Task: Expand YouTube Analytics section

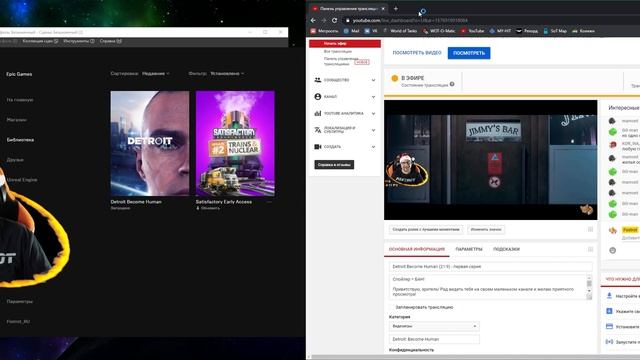Action: 345,113
